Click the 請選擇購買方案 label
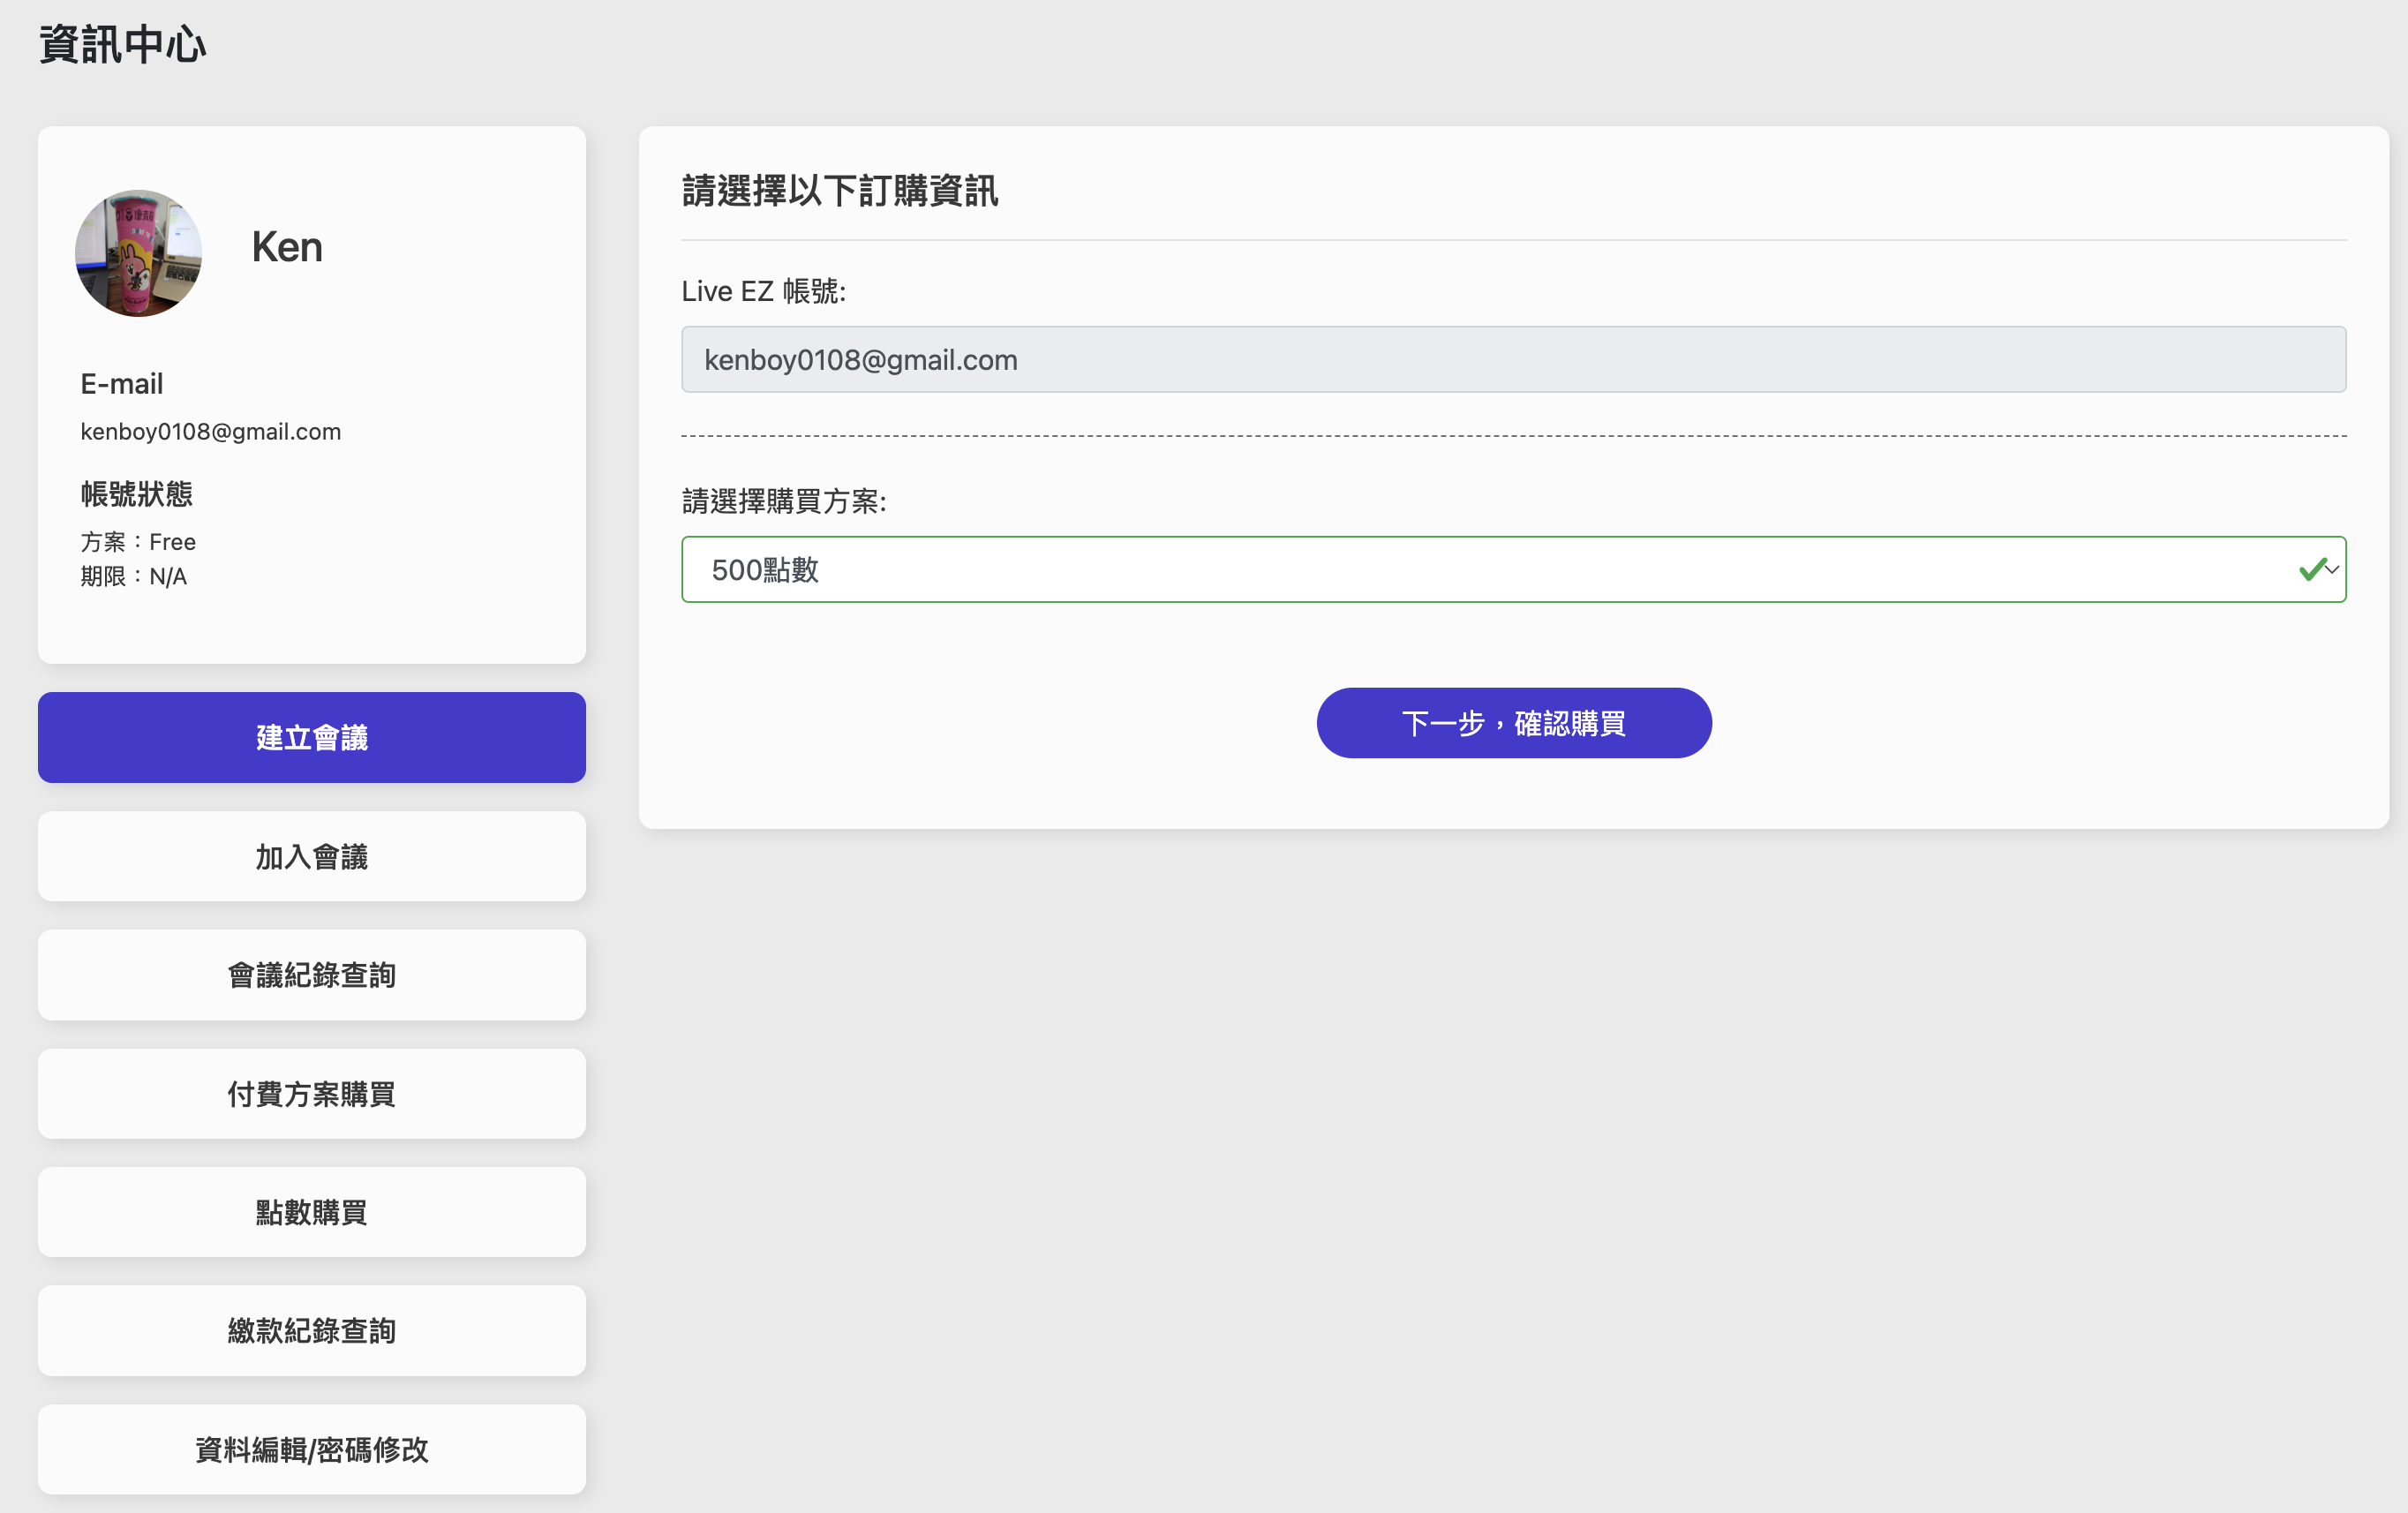Image resolution: width=2408 pixels, height=1513 pixels. click(784, 501)
